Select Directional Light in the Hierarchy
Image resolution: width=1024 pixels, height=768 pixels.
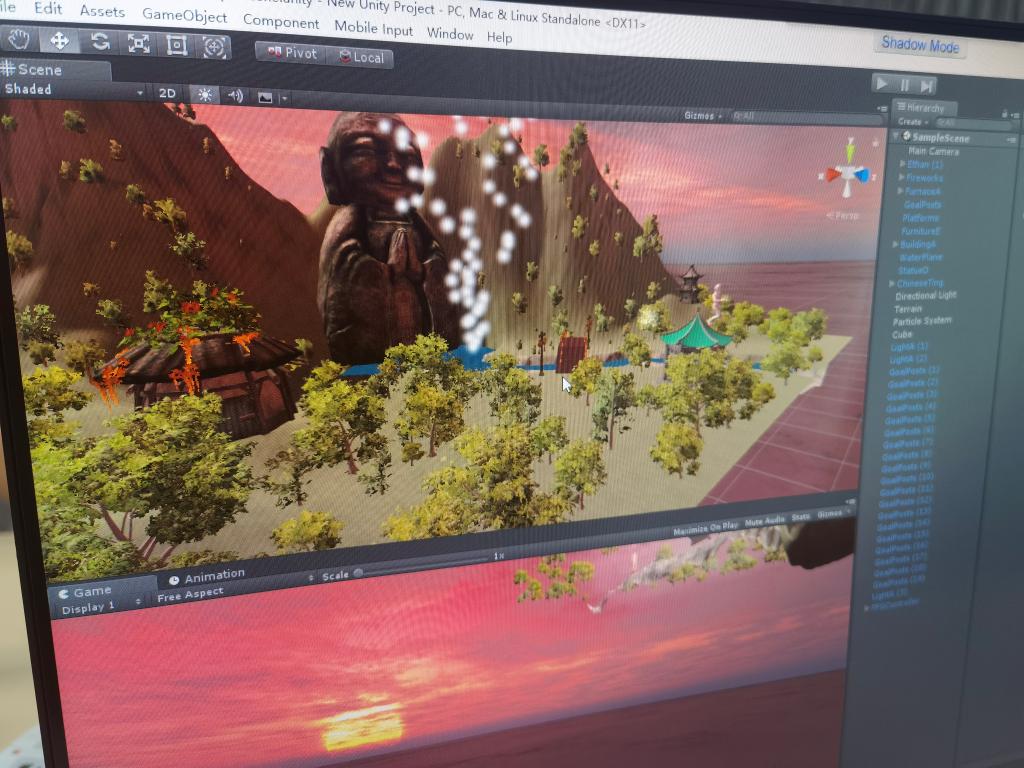925,296
